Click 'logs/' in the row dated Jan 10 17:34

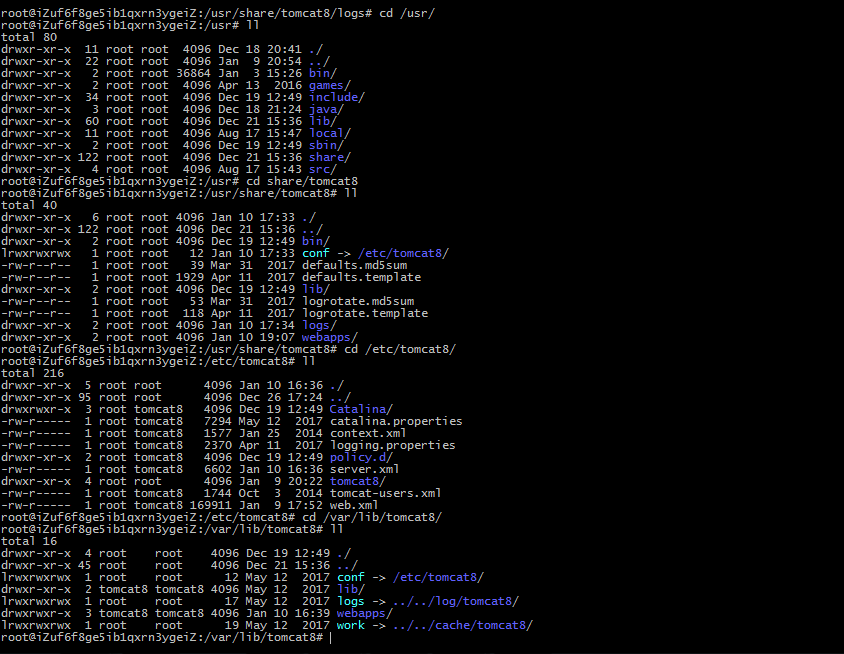pyautogui.click(x=319, y=325)
